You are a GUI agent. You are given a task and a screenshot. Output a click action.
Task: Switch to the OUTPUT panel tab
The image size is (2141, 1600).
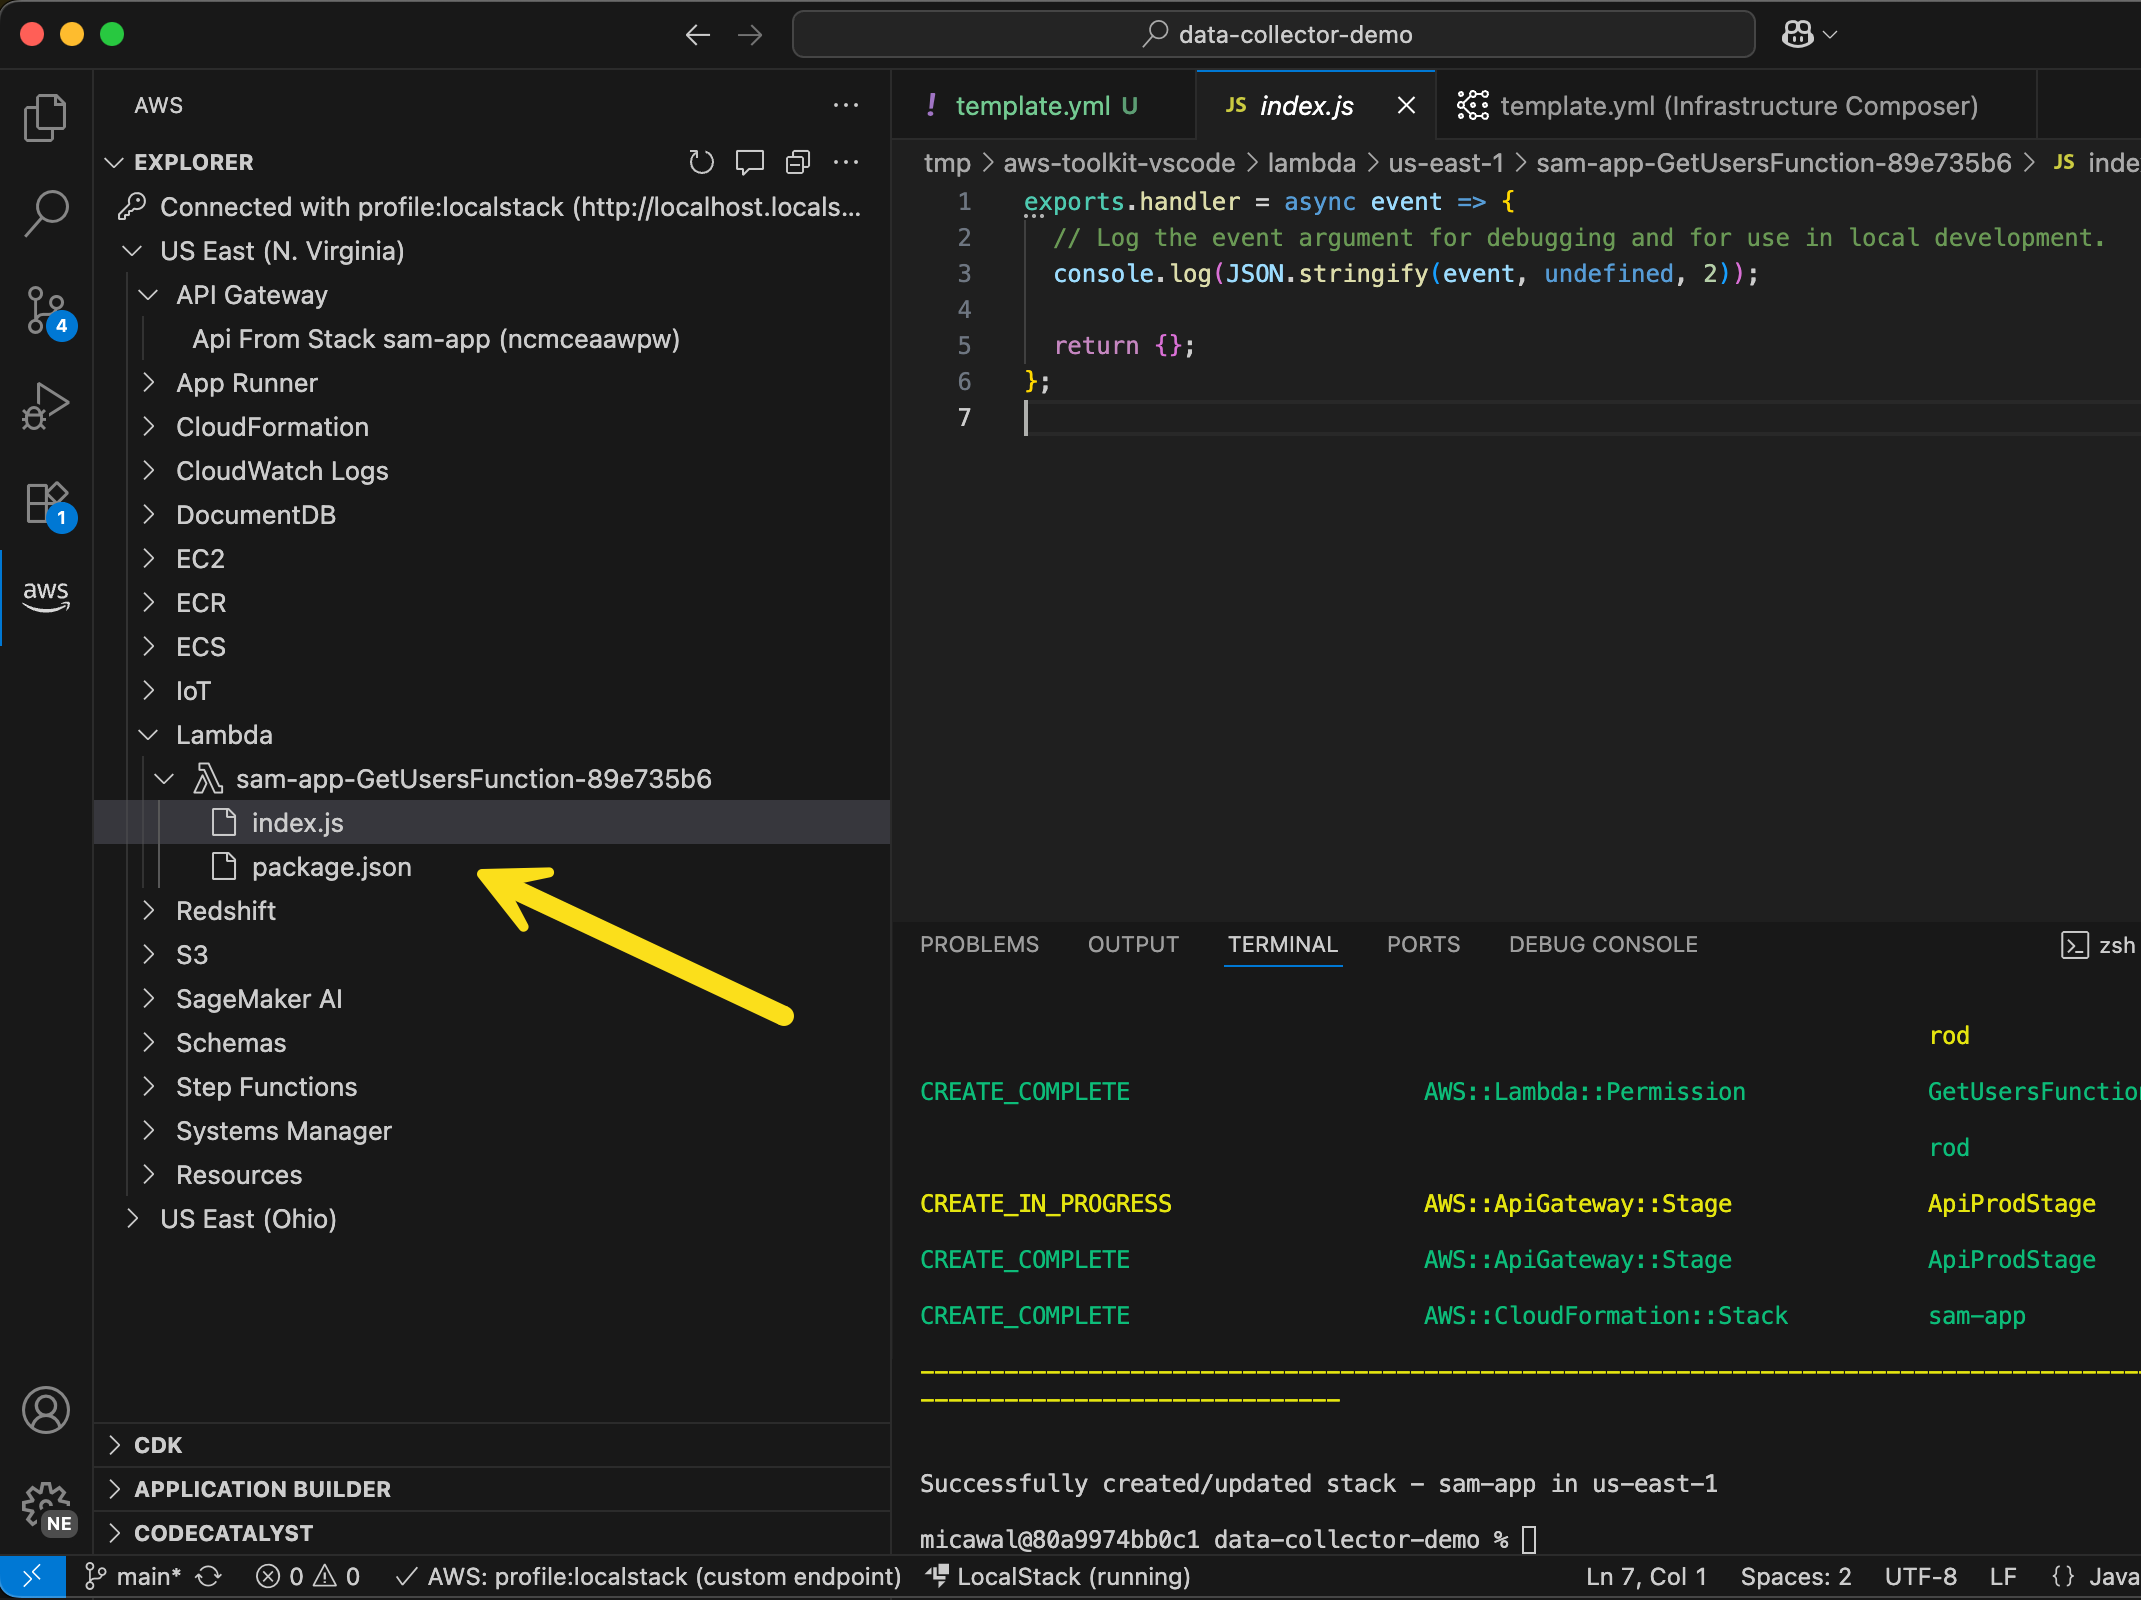[1133, 945]
